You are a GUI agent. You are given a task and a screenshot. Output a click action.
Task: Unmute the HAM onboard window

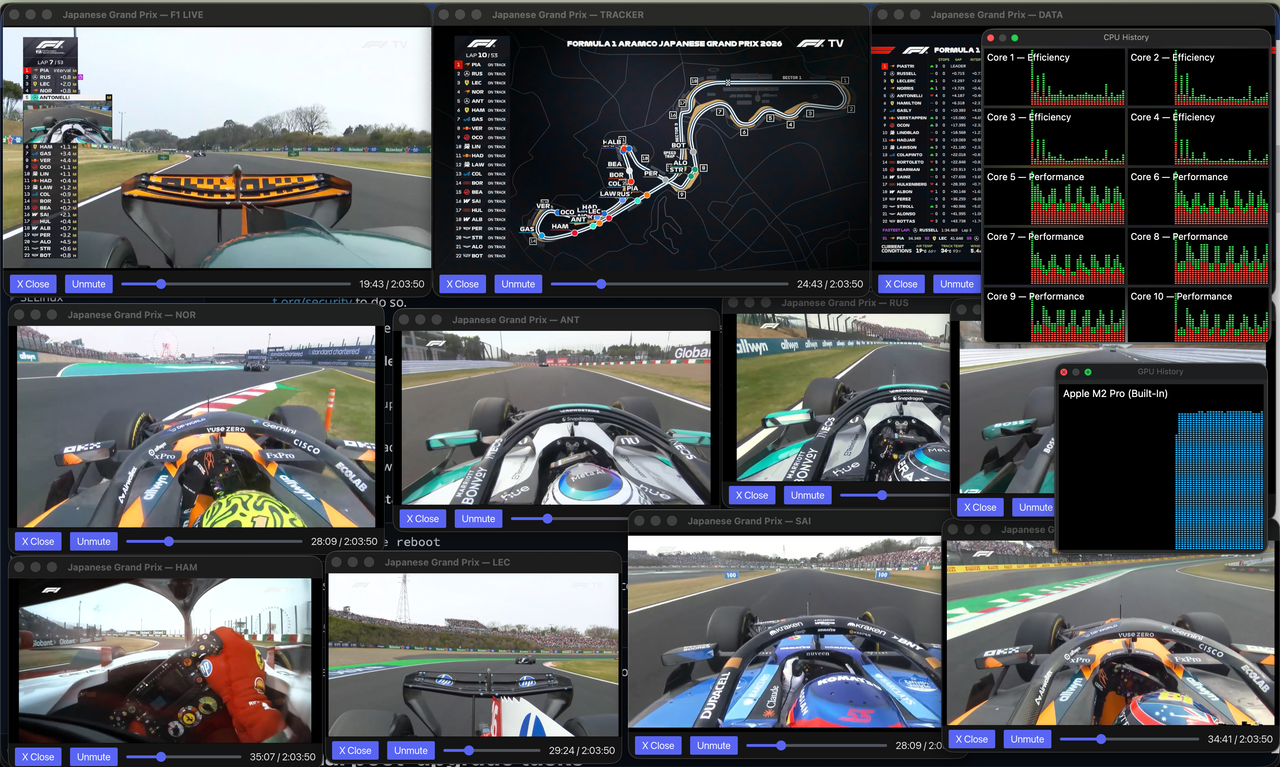coord(93,757)
